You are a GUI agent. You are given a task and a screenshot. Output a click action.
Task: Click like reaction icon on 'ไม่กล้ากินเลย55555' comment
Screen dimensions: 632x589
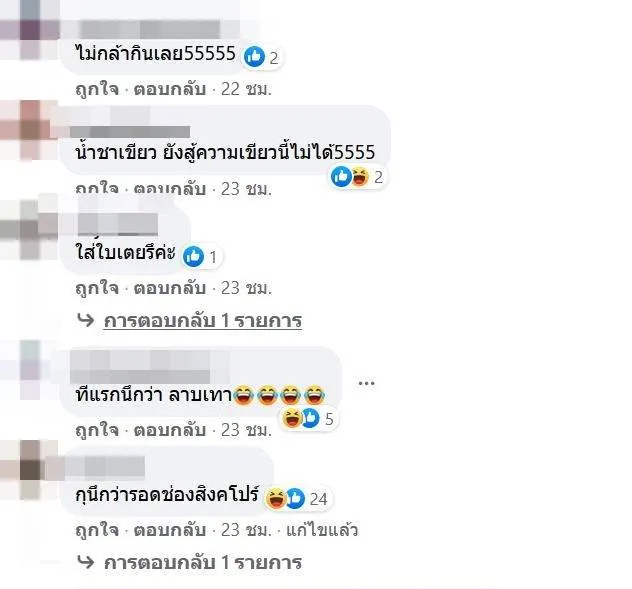click(254, 56)
